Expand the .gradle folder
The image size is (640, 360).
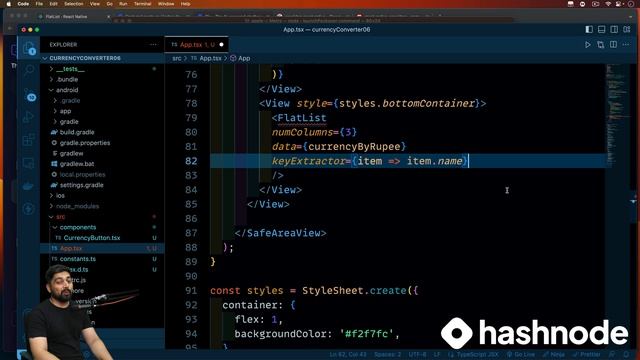click(x=70, y=100)
